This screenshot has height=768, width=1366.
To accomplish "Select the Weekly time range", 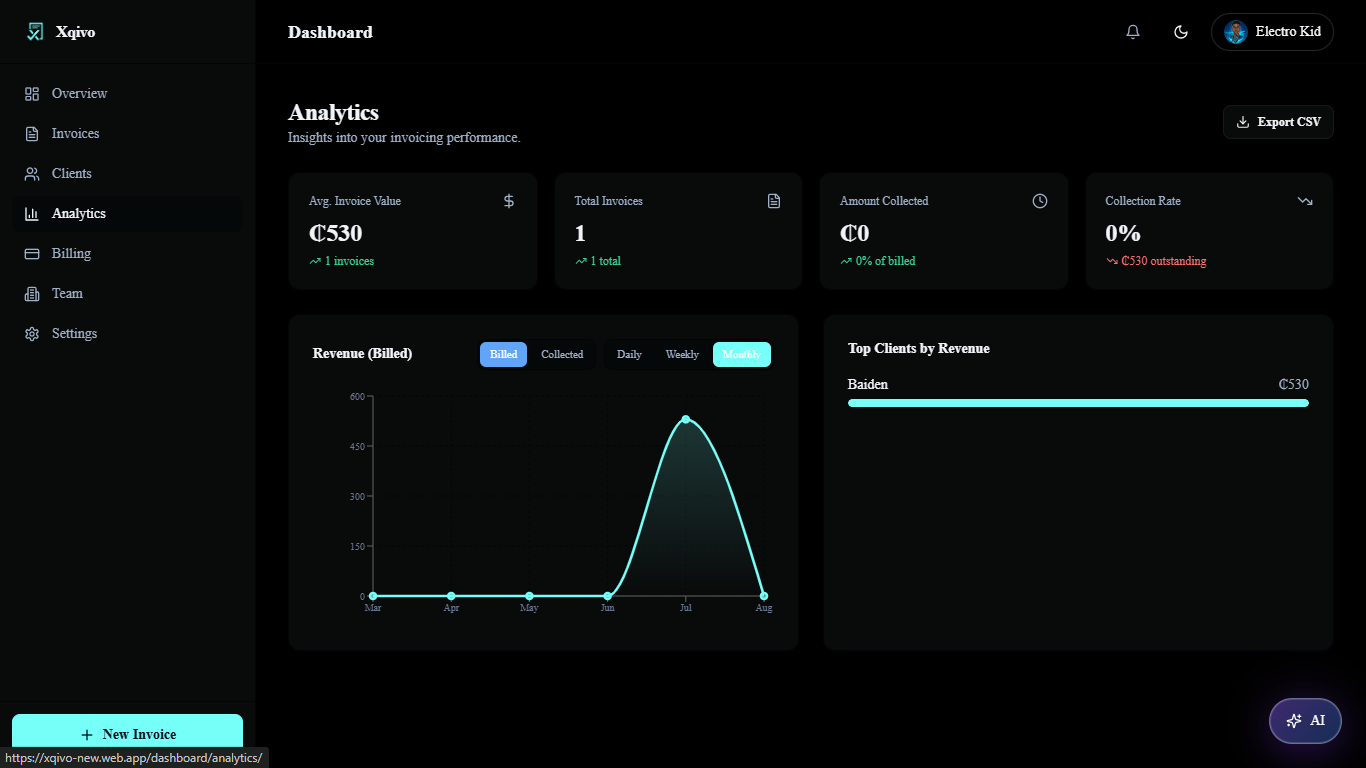I will click(682, 354).
